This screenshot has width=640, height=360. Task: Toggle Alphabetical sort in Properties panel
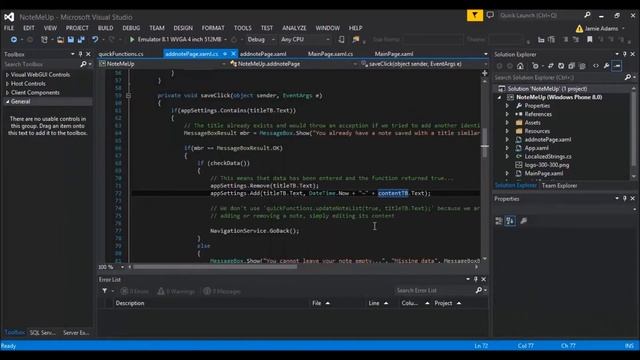click(510, 221)
